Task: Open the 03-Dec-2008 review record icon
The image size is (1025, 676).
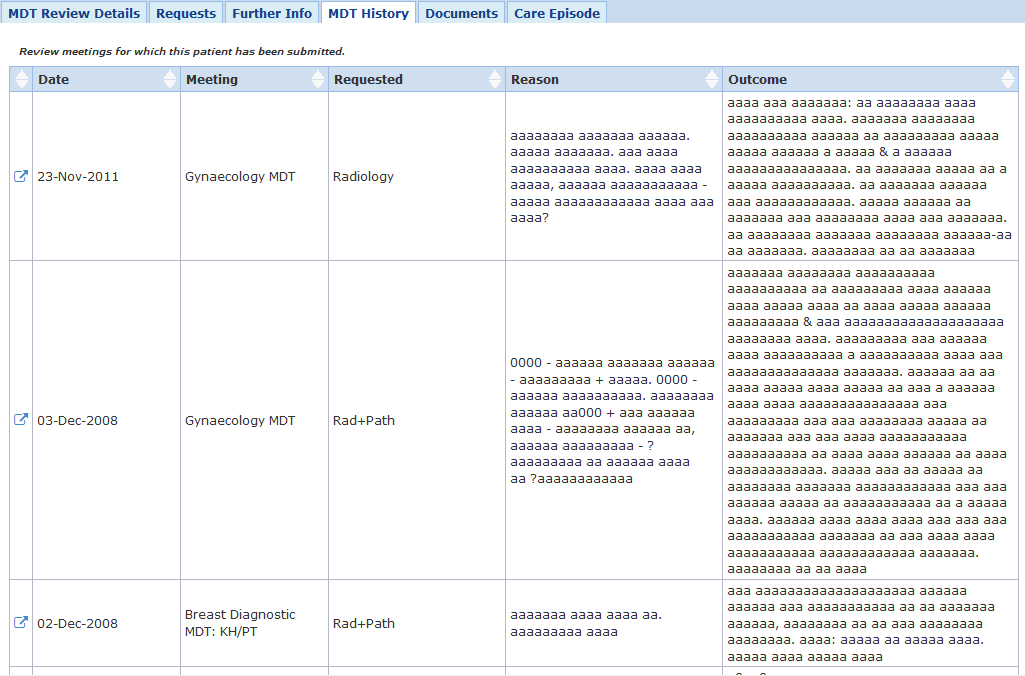Action: 21,420
